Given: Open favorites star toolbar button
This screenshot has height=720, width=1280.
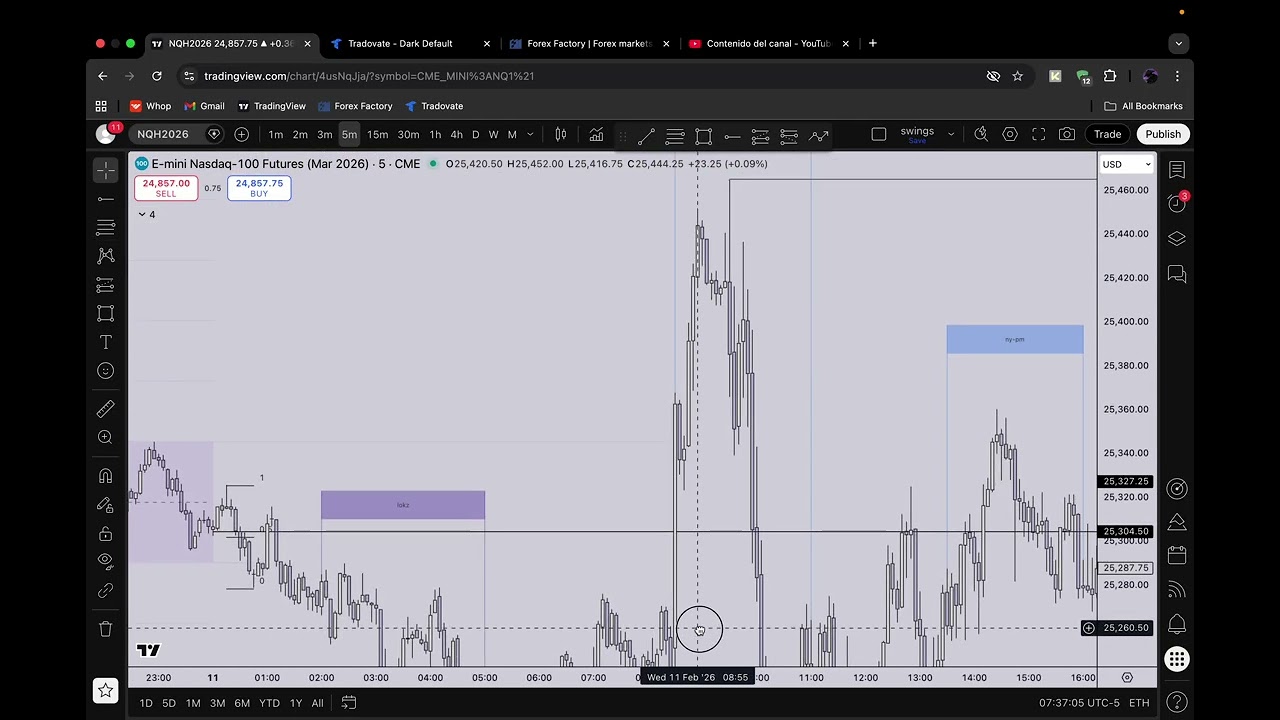Looking at the screenshot, I should (x=105, y=689).
